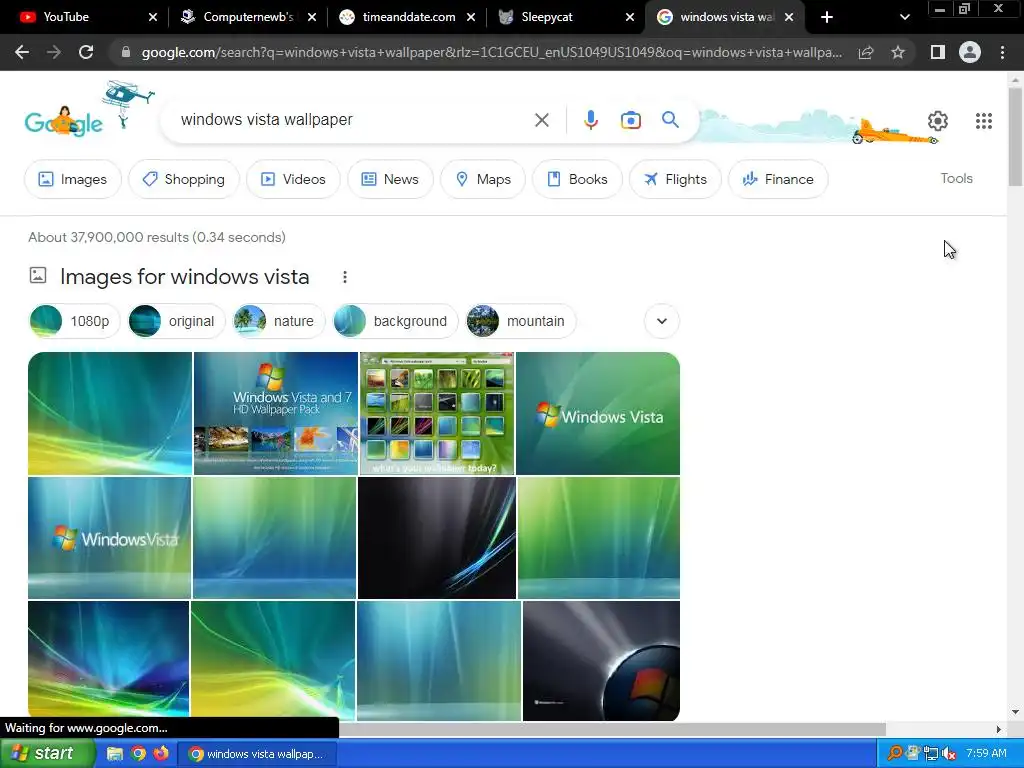Expand the tab search dropdown arrow
The width and height of the screenshot is (1024, 768).
(x=904, y=17)
